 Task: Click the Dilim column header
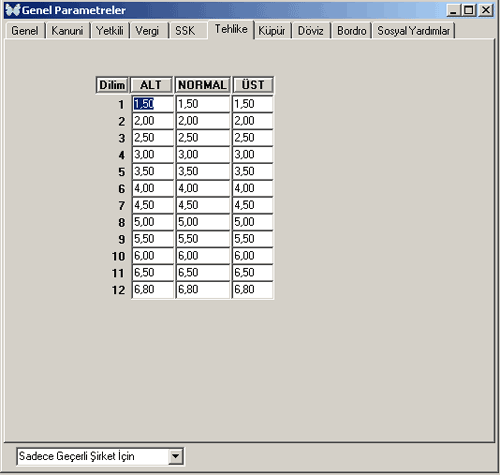[x=112, y=85]
